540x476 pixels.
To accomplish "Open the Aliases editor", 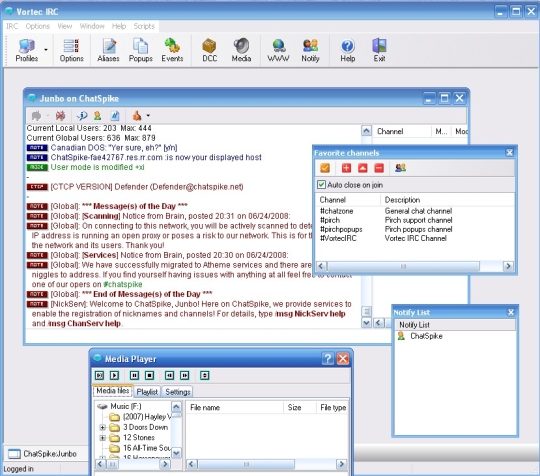I will tap(108, 50).
